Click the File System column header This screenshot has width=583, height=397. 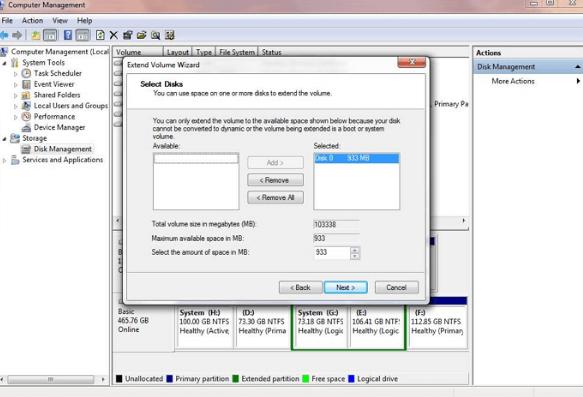point(237,52)
